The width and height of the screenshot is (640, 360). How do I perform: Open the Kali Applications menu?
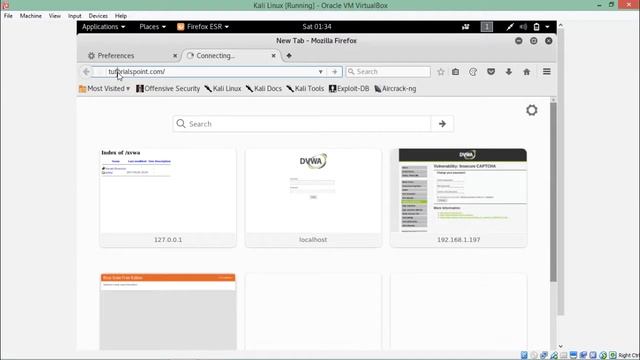(x=104, y=27)
